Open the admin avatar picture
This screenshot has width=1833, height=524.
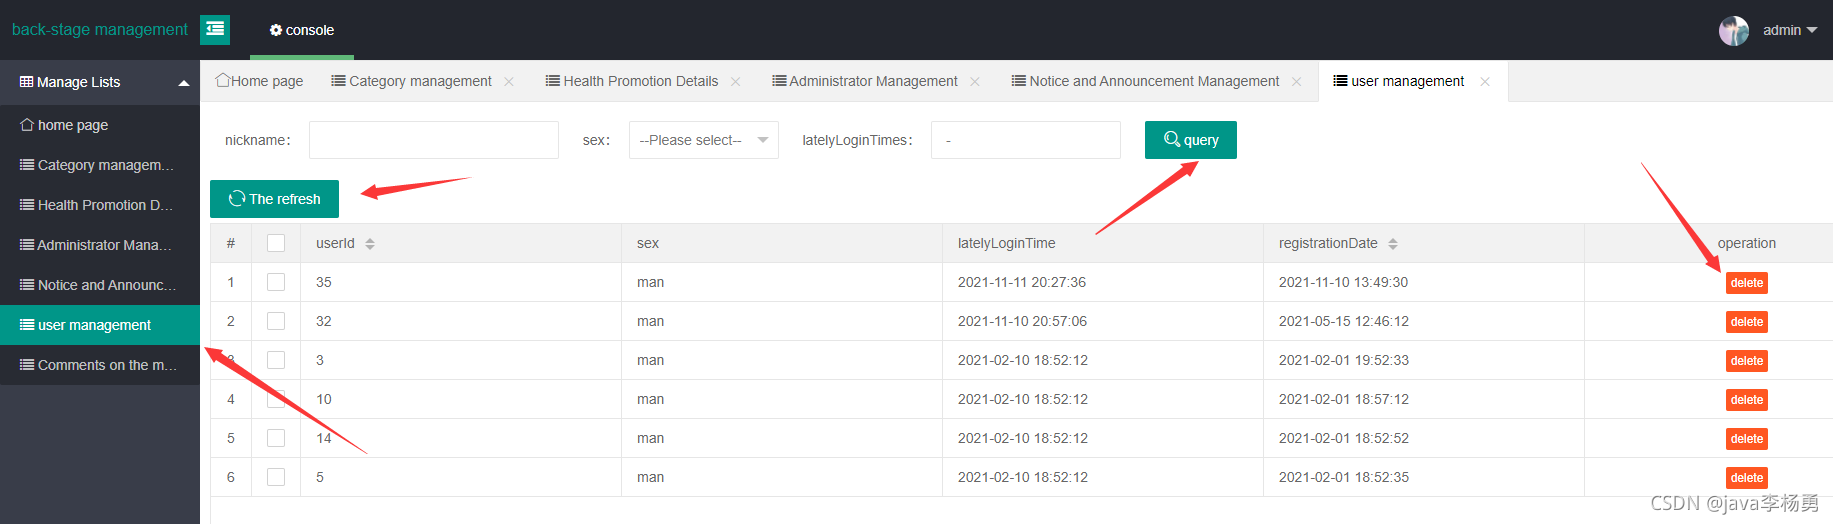coord(1734,30)
